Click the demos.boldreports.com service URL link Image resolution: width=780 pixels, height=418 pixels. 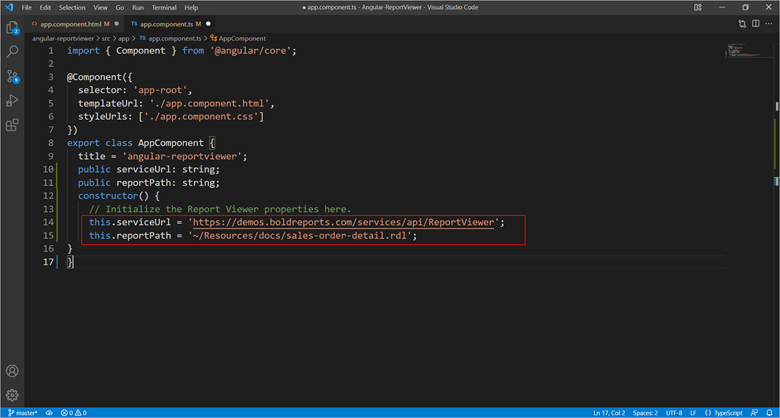(343, 222)
